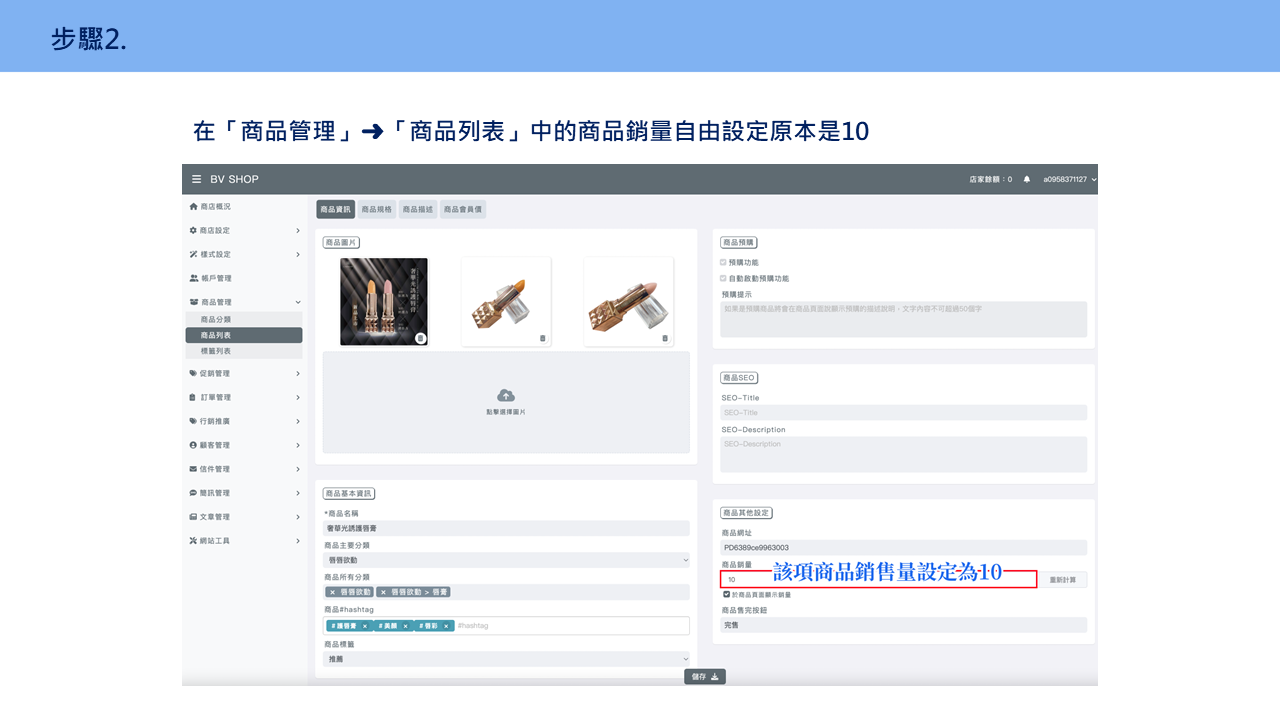
Task: Click the envelope icon of 信件管理
Action: (193, 469)
